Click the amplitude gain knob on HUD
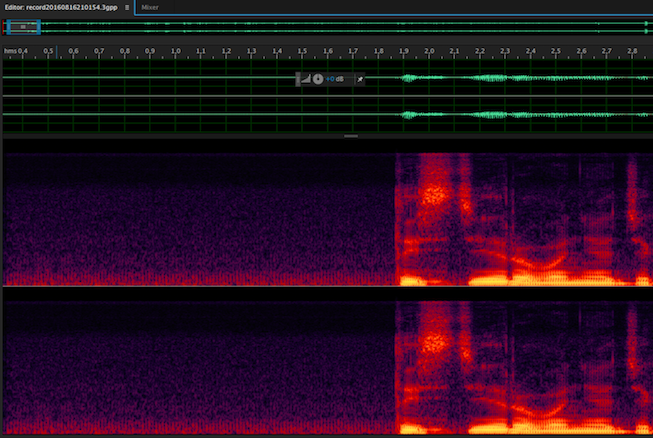Viewport: 653px width, 438px height. pyautogui.click(x=318, y=78)
